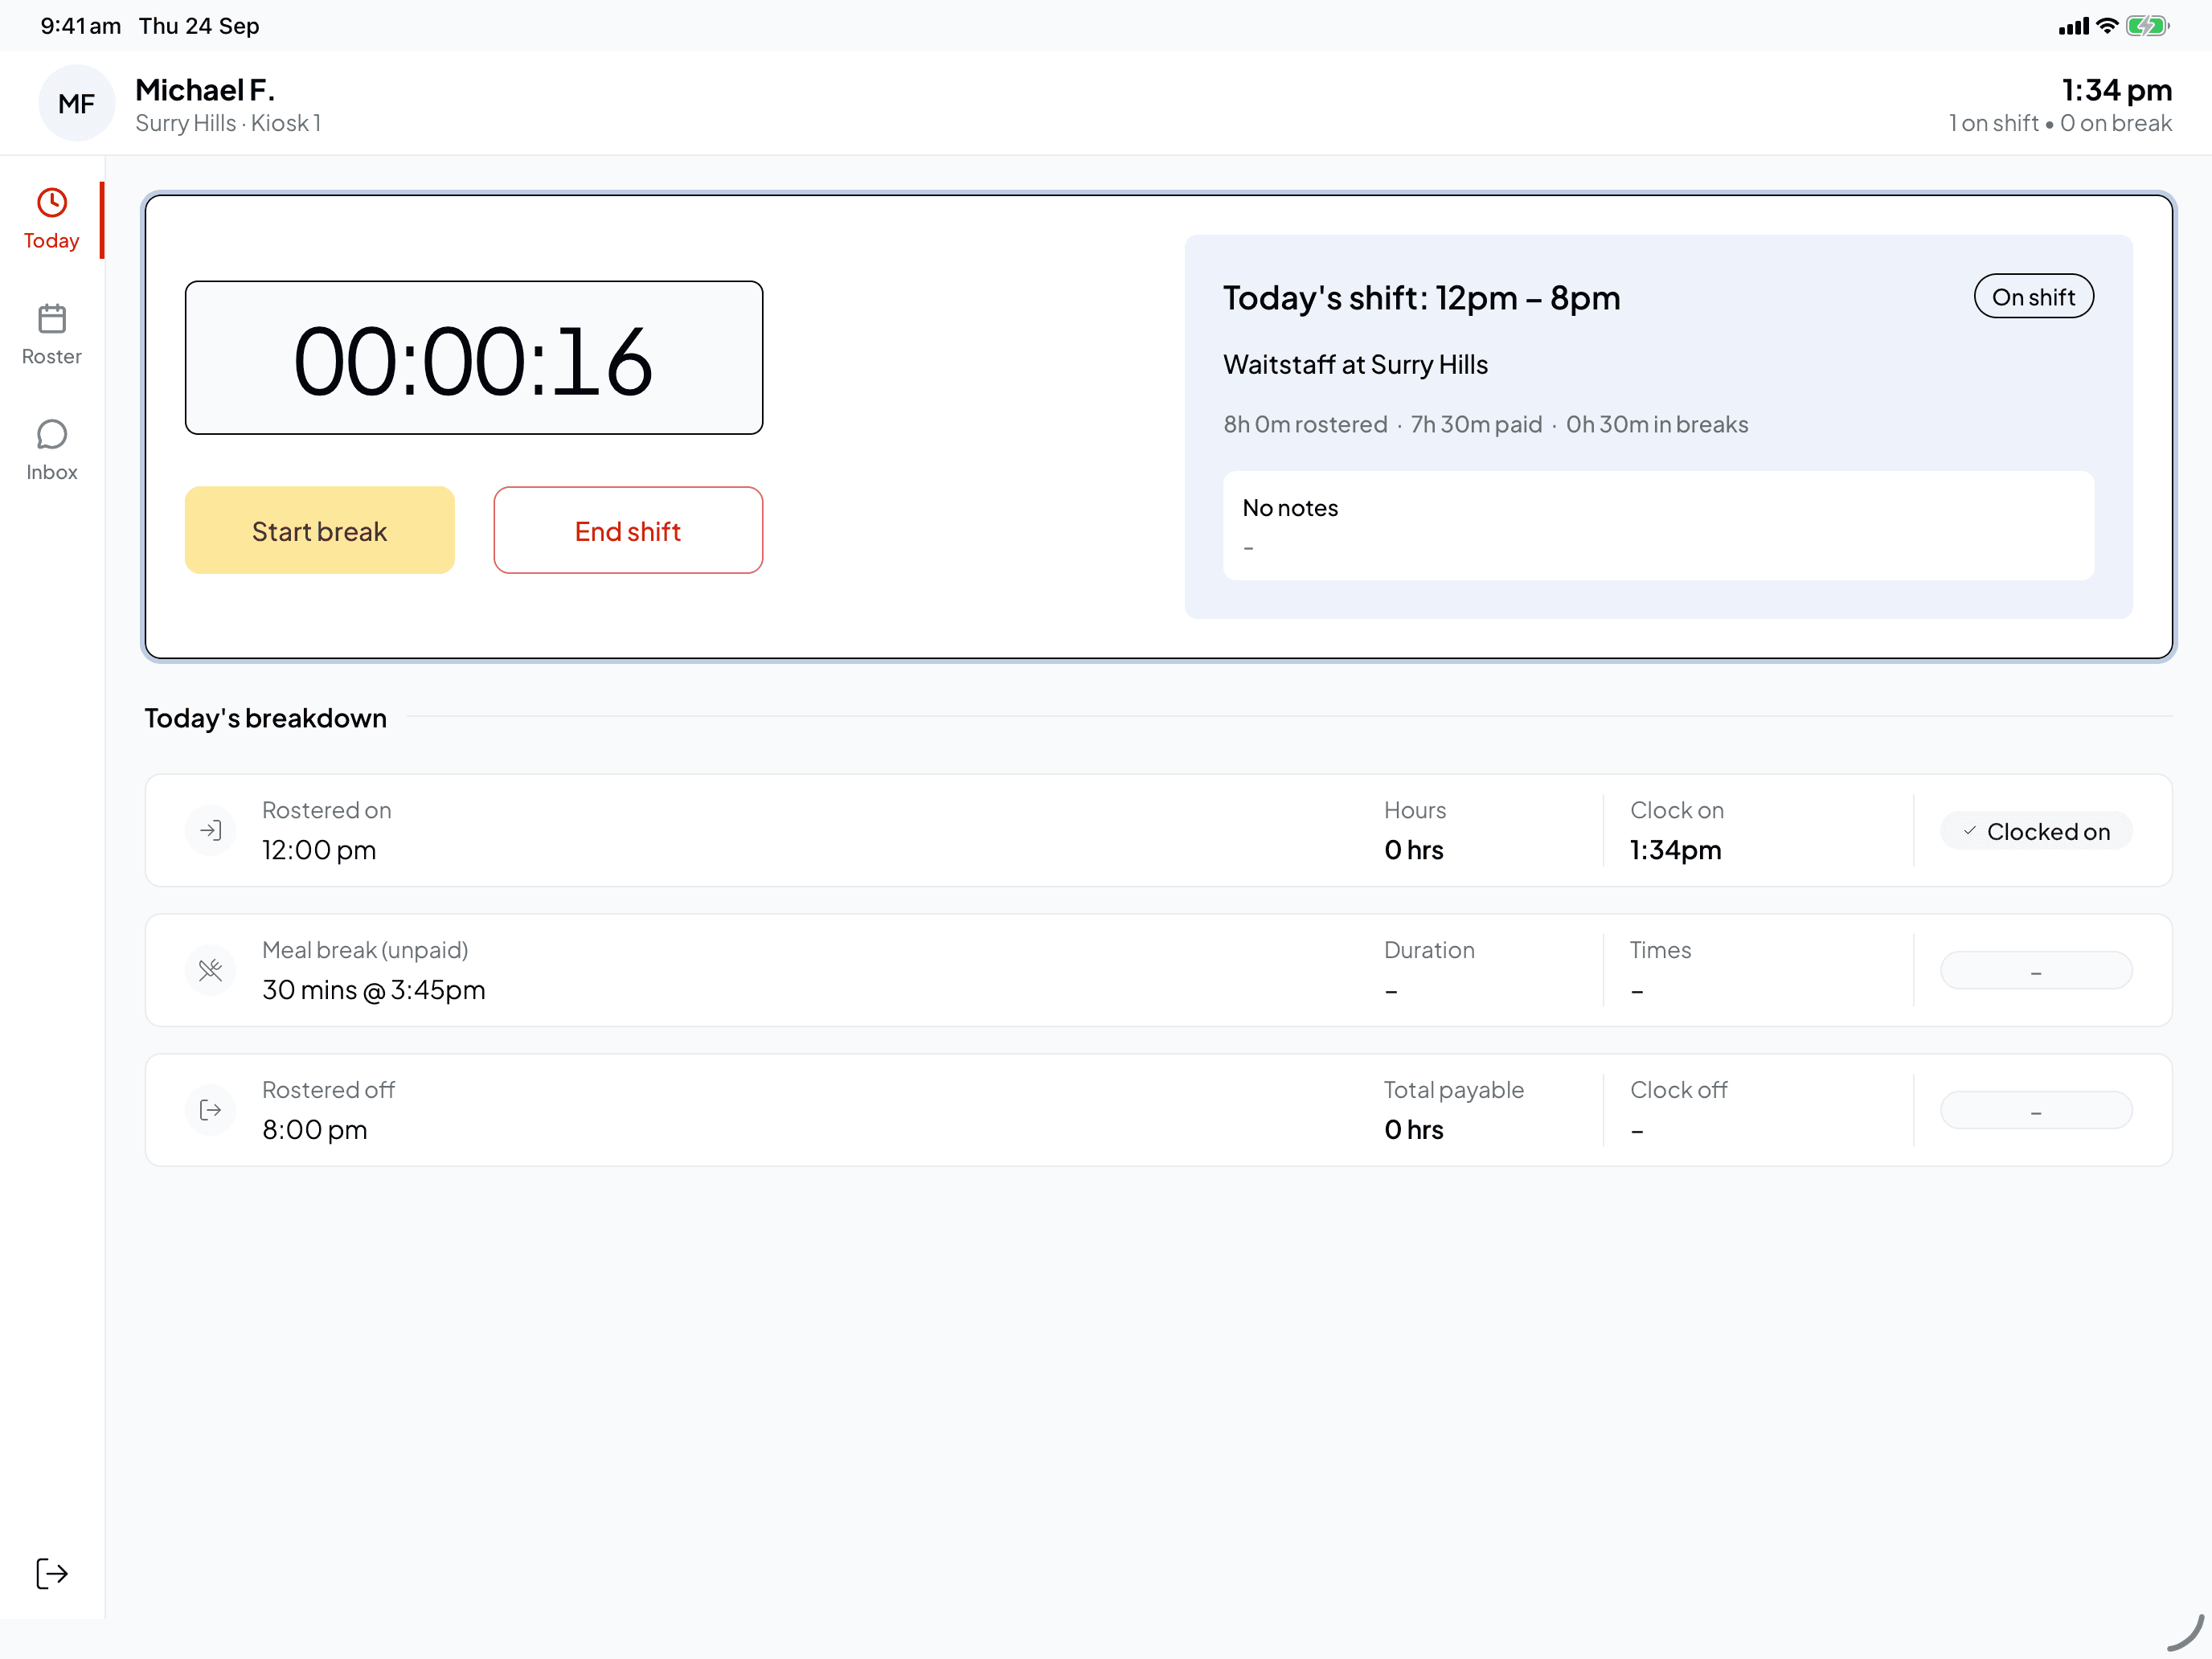Click the 9:41 am status bar clock
Viewport: 2212px width, 1659px height.
tap(81, 26)
